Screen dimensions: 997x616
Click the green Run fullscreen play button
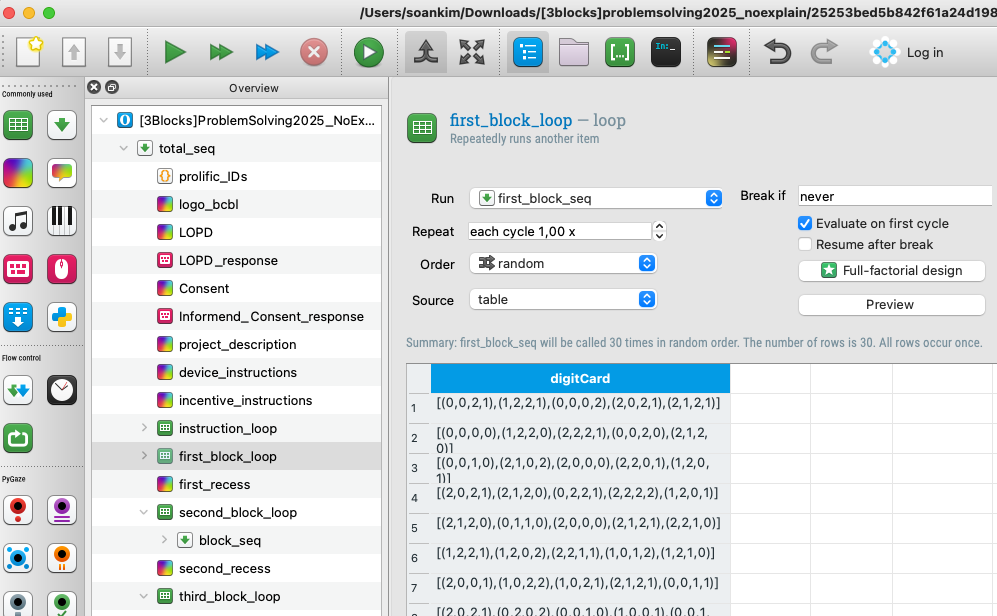coord(176,53)
